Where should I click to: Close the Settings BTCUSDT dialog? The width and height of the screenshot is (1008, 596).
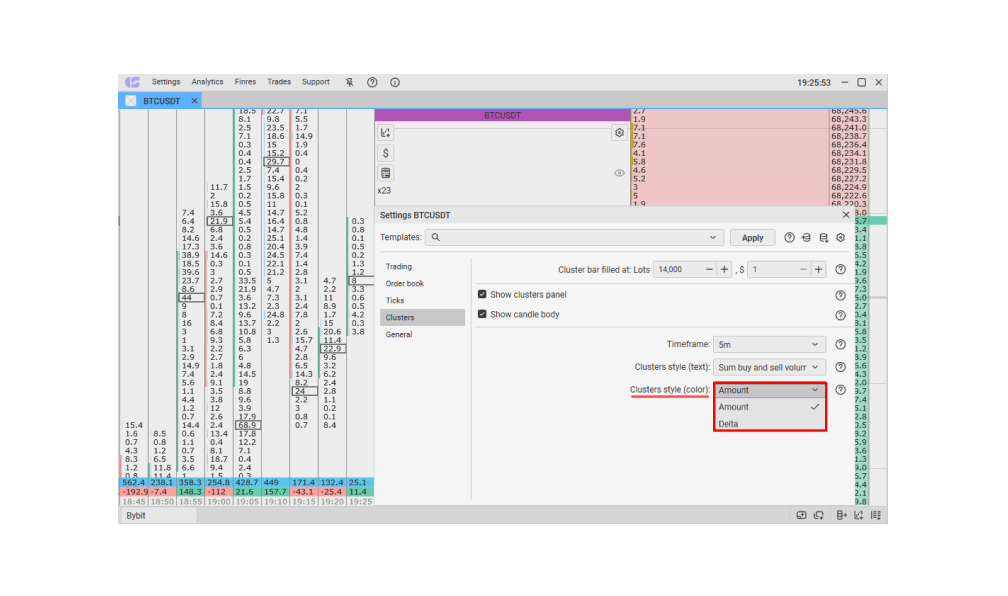[846, 215]
